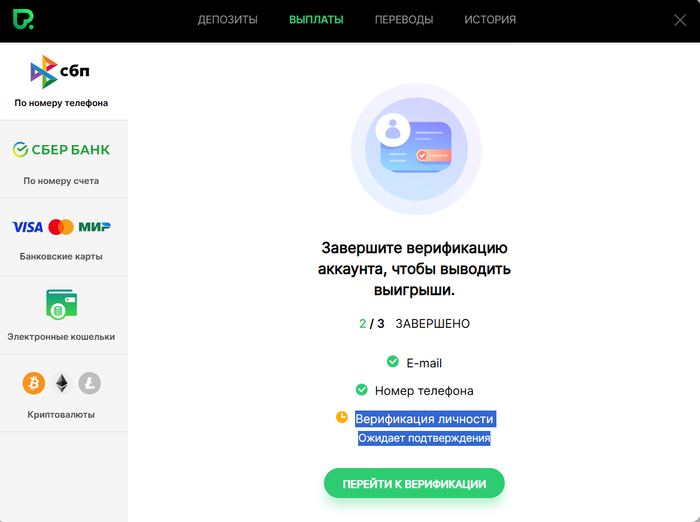Viewport: 700px width, 522px height.
Task: Click the МИР card logo
Action: coord(94,227)
